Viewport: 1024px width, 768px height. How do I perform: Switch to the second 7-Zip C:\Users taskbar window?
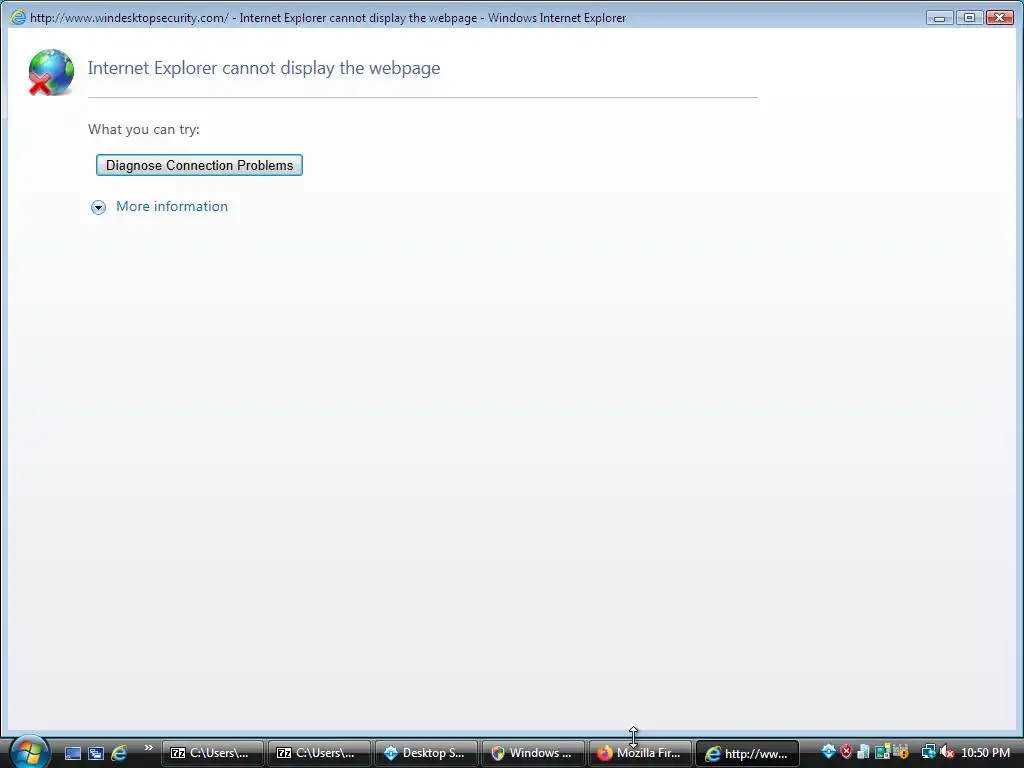319,753
